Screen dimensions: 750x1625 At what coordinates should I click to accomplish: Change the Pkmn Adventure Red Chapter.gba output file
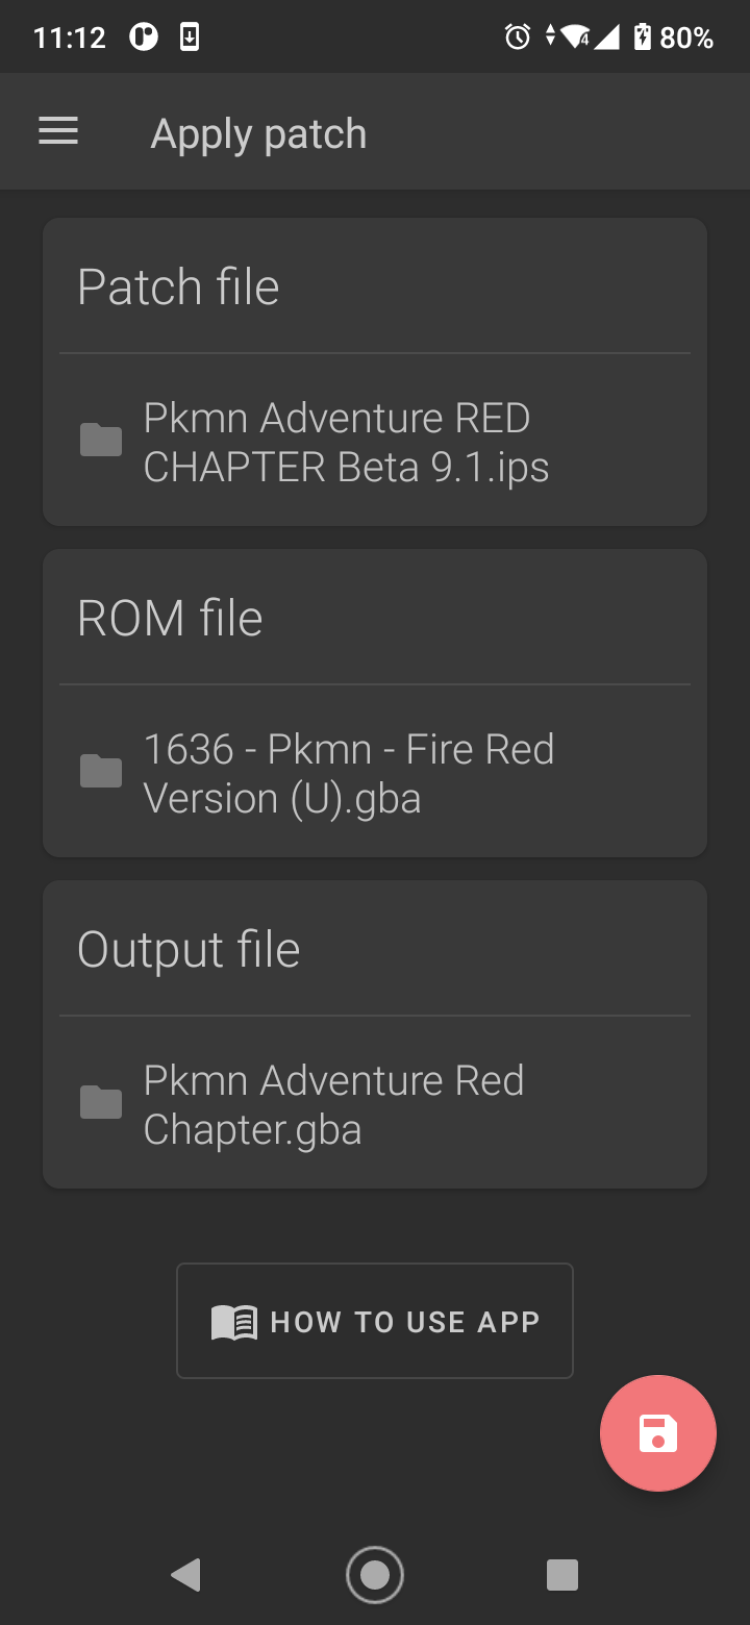333,1104
